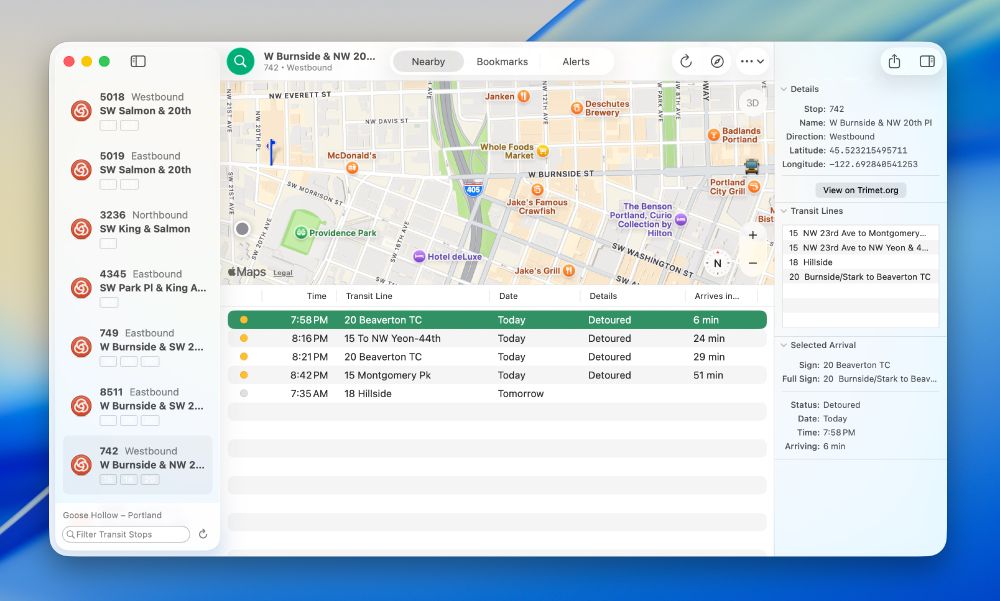Select 15 NW 23rd Ave to Montgomery line
This screenshot has width=1000, height=601.
[x=860, y=233]
